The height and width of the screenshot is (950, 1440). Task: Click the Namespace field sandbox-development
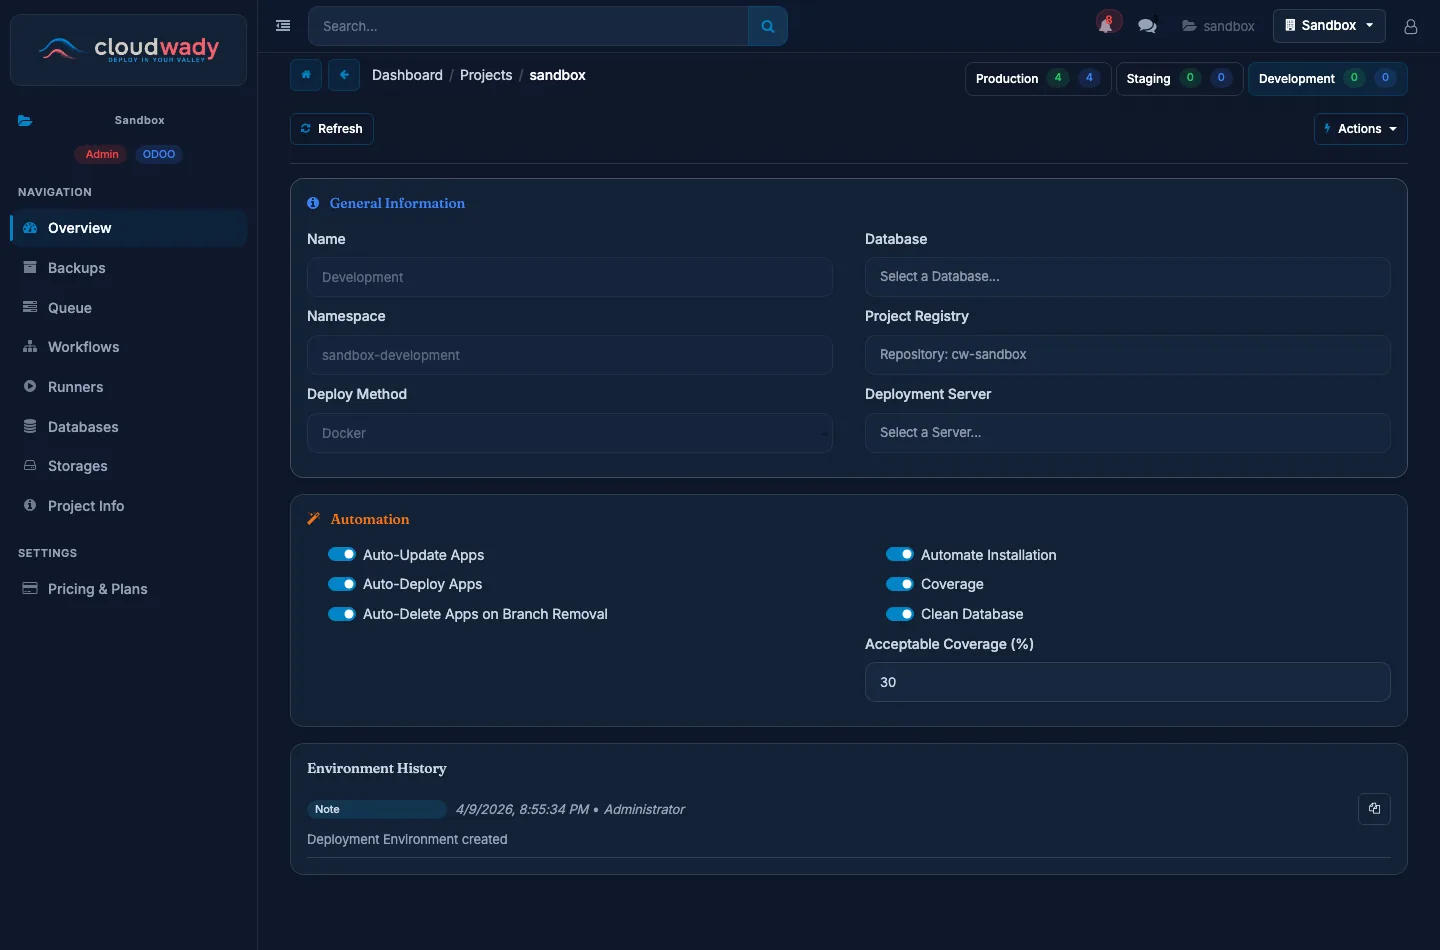[569, 355]
